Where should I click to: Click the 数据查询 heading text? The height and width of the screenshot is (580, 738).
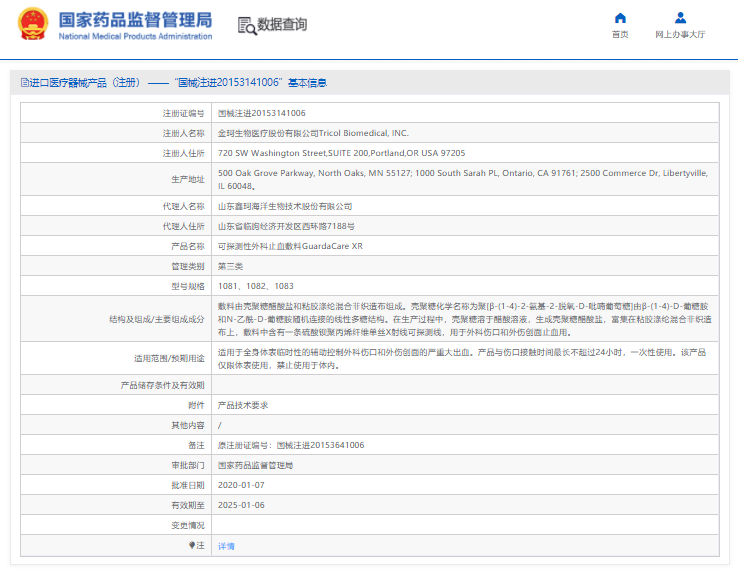click(x=282, y=25)
